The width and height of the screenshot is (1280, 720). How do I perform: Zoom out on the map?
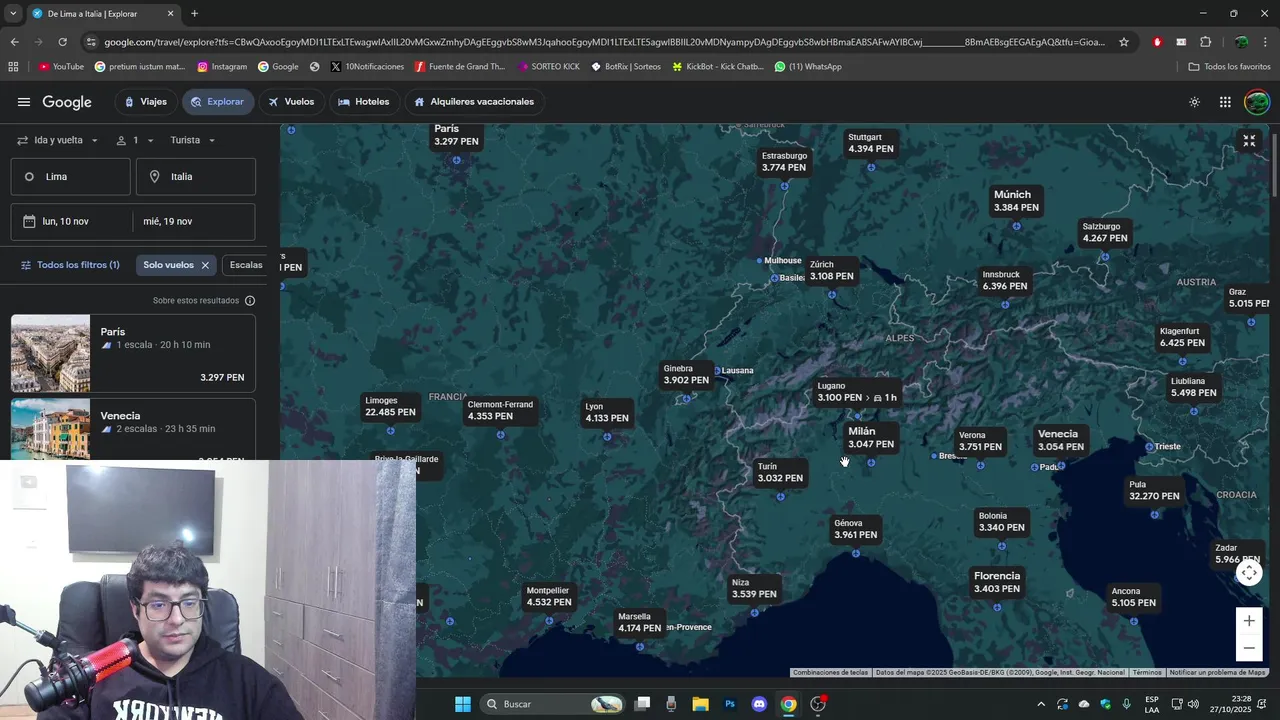(1249, 648)
